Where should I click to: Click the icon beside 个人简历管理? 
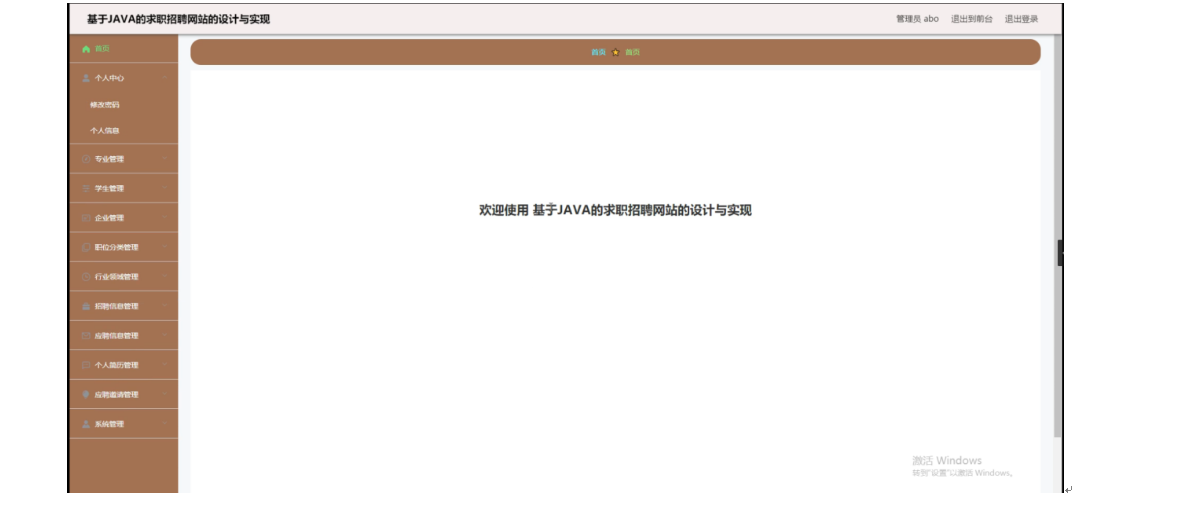pyautogui.click(x=86, y=365)
